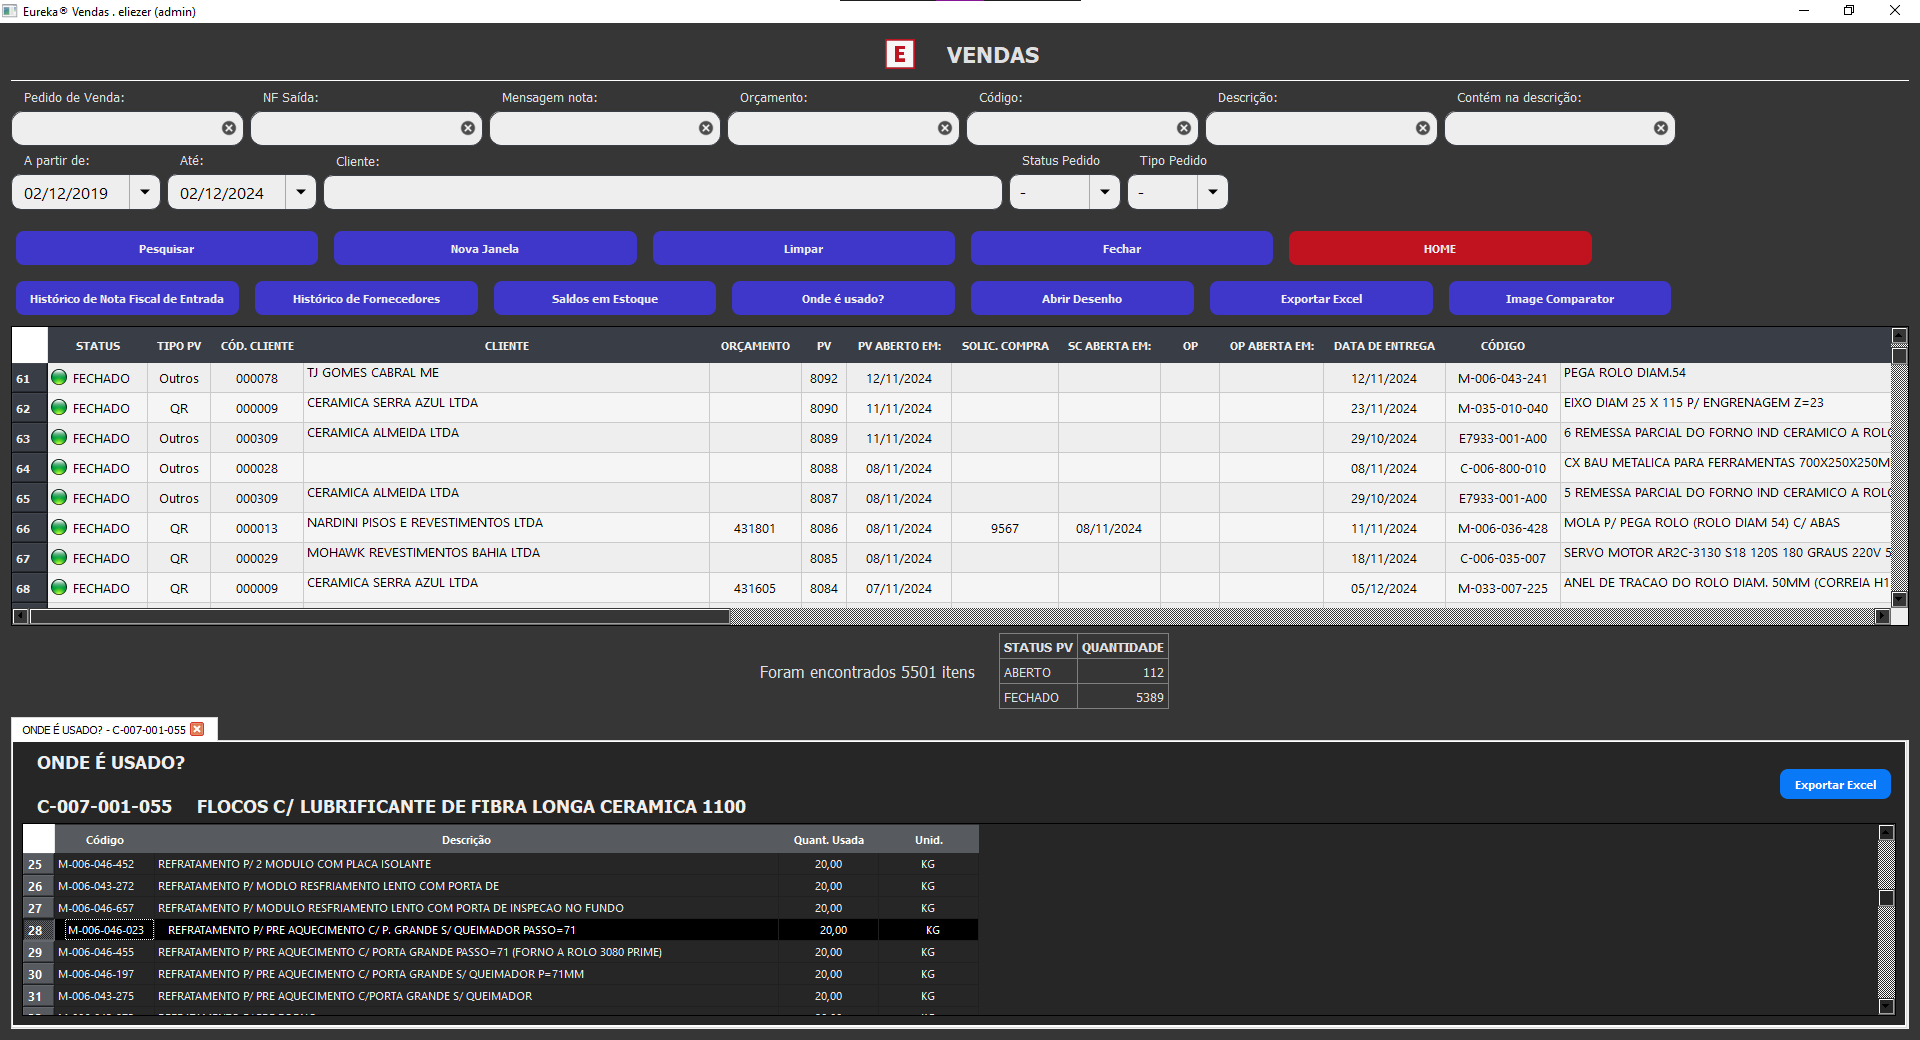Click green status icon for PV 8092
The height and width of the screenshot is (1040, 1920).
pos(59,377)
